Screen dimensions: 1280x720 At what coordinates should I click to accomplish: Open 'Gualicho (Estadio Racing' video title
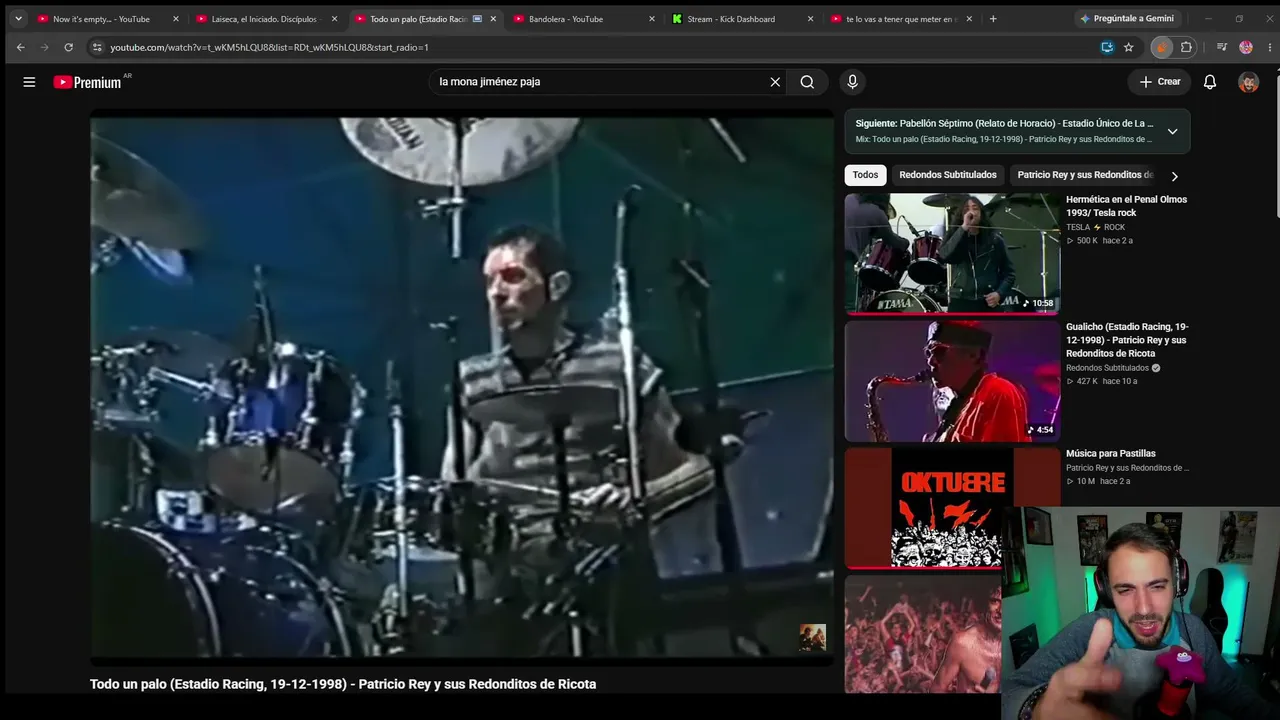point(1127,340)
